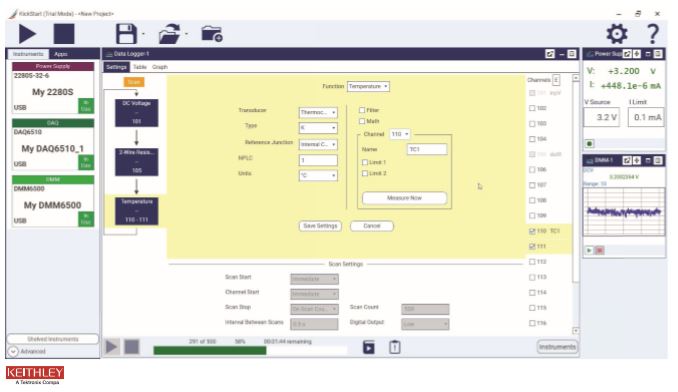678x392 pixels.
Task: Open the Transducer Thermocouple dropdown
Action: click(318, 112)
